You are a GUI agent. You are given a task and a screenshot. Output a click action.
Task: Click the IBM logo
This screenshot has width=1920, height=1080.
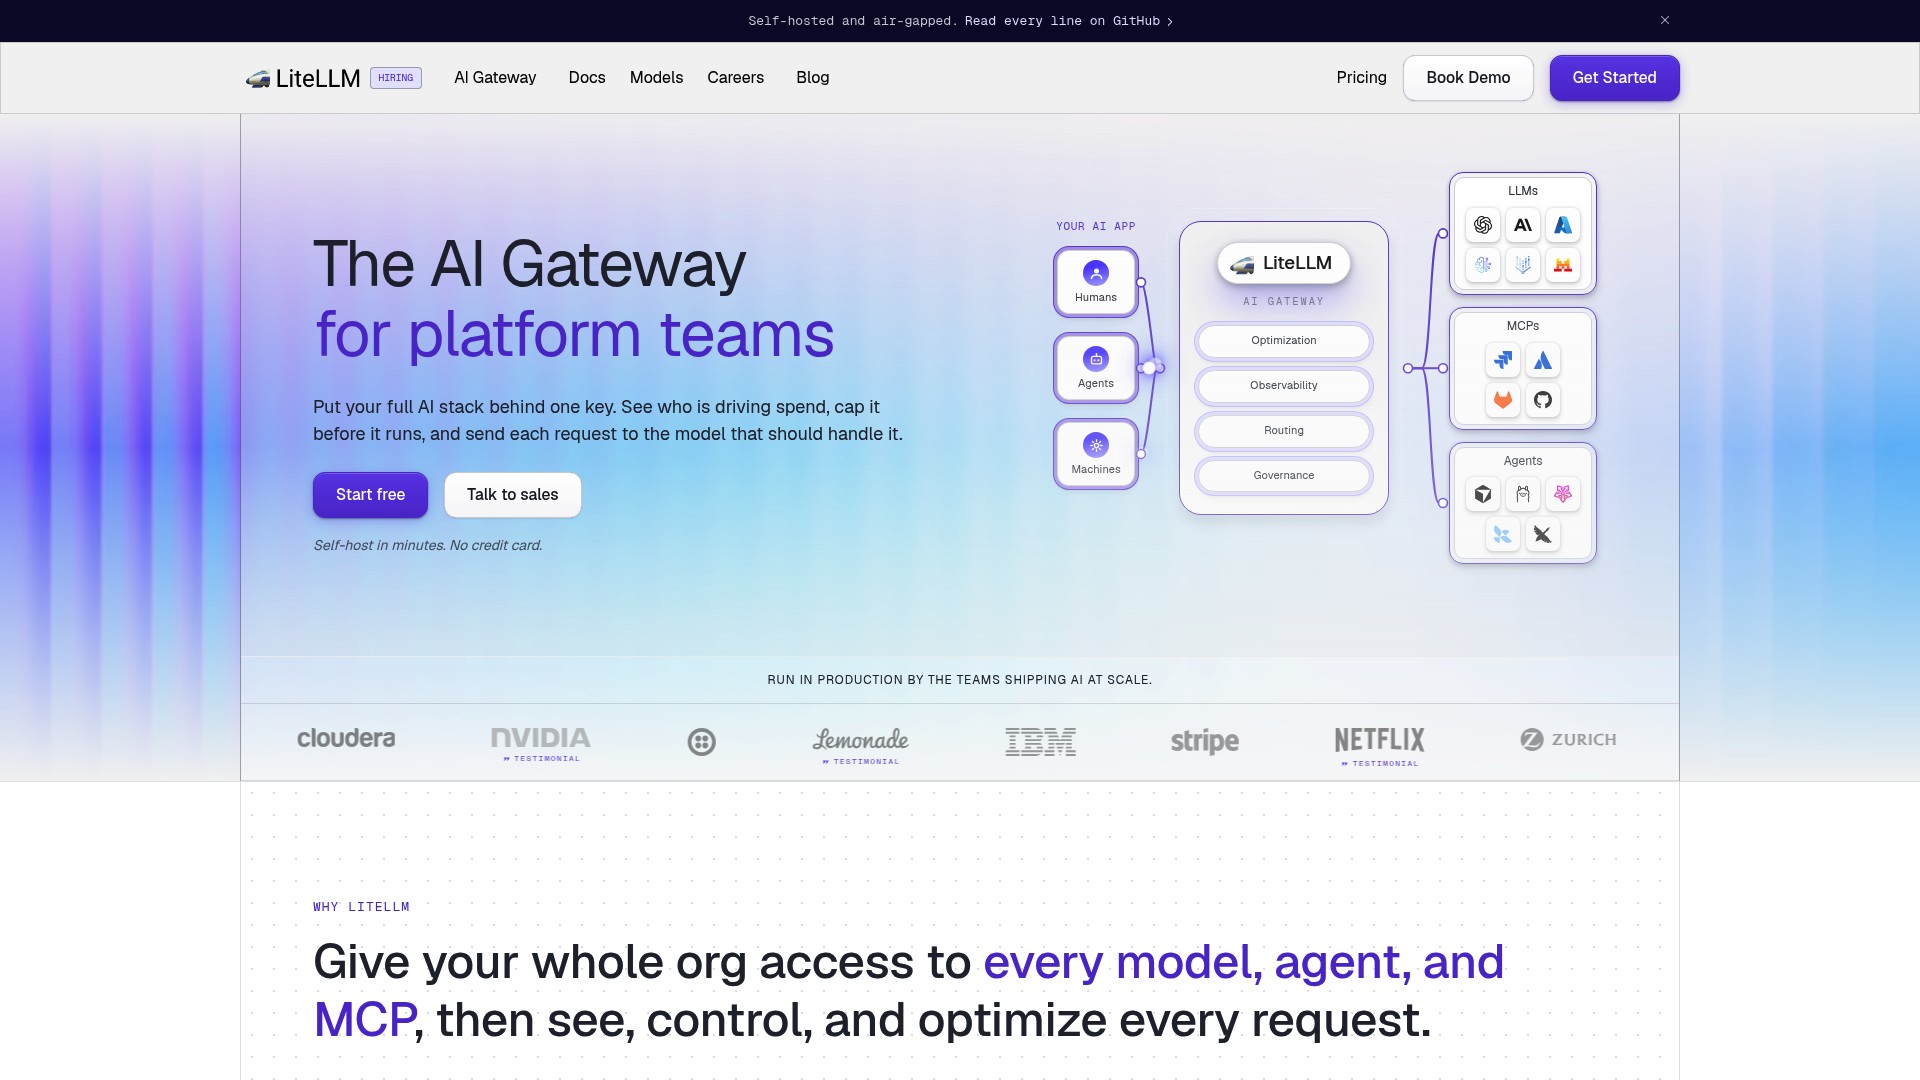[1041, 742]
